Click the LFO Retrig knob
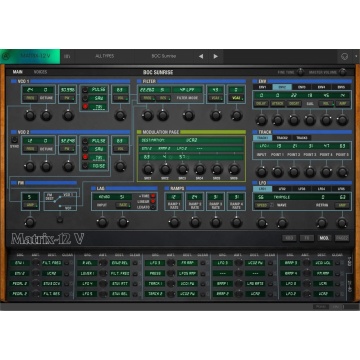Screen dimensions: 360x360 pyautogui.click(x=322, y=222)
